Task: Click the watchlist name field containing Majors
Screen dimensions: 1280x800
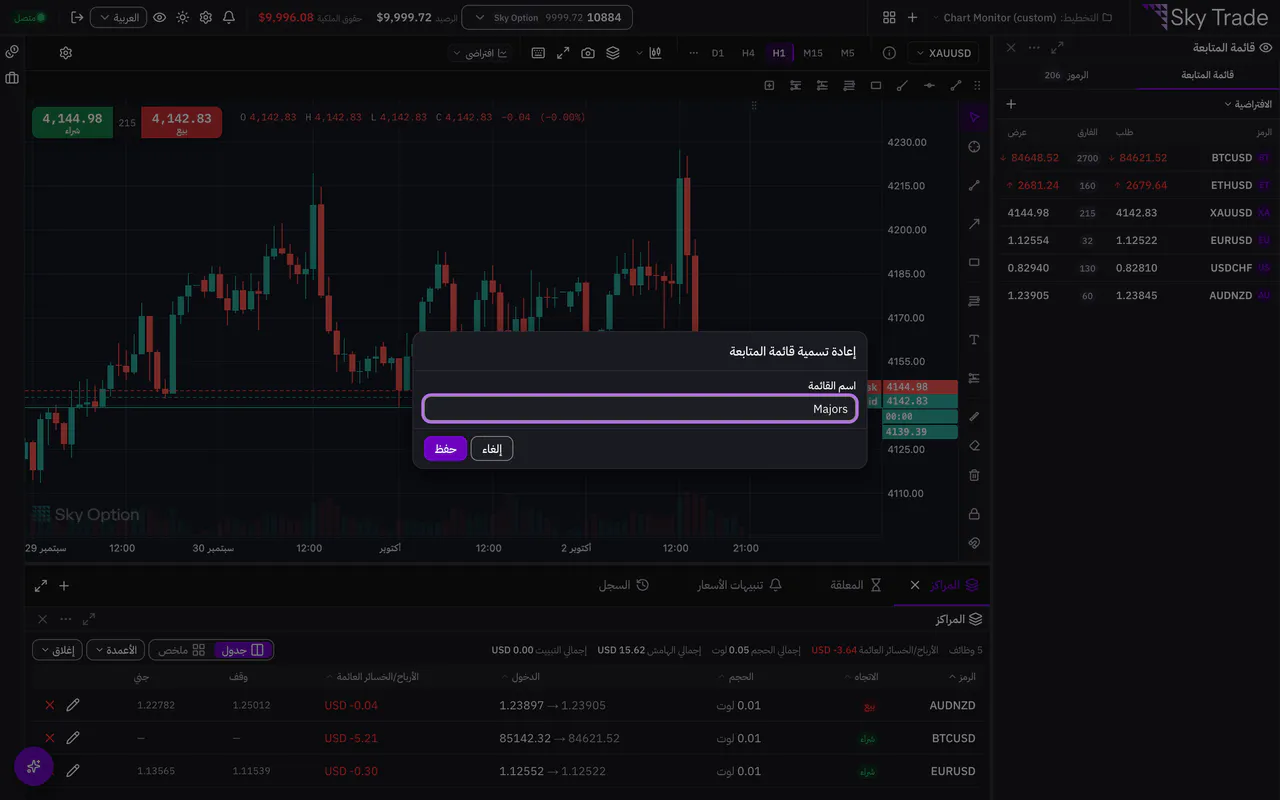Action: (x=640, y=409)
